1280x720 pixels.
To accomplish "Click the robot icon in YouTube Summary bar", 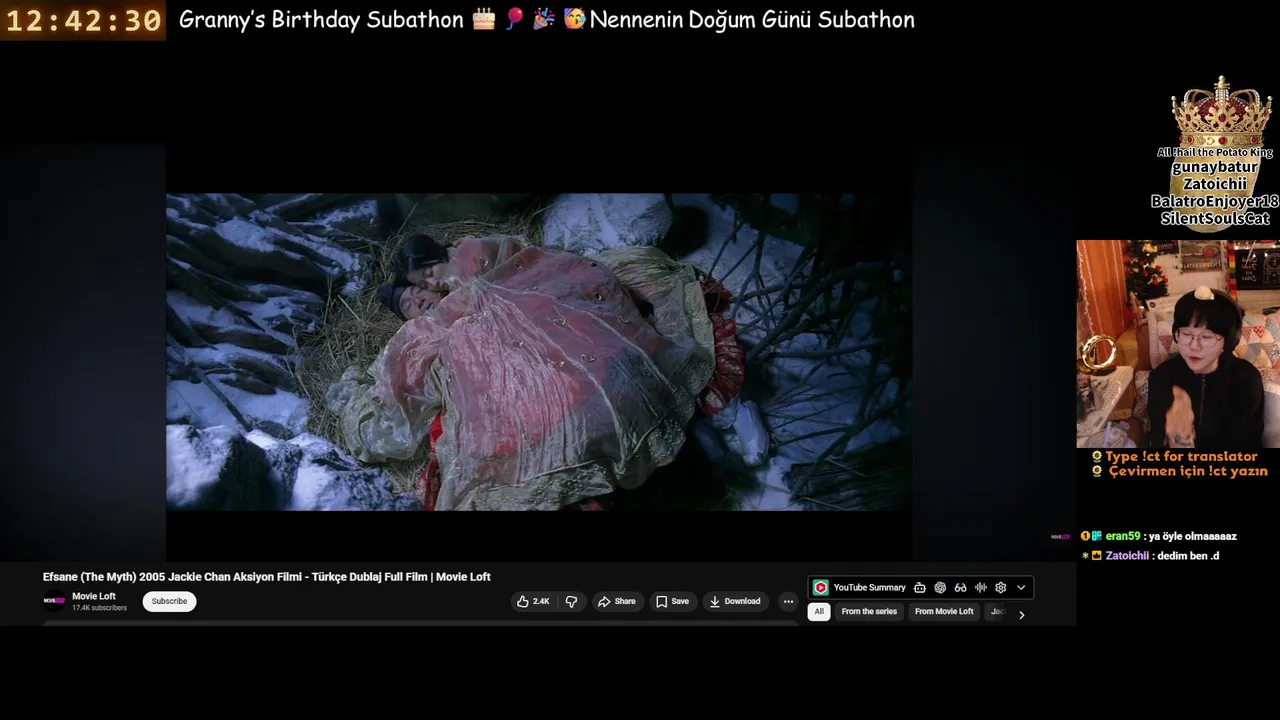I will click(x=919, y=588).
